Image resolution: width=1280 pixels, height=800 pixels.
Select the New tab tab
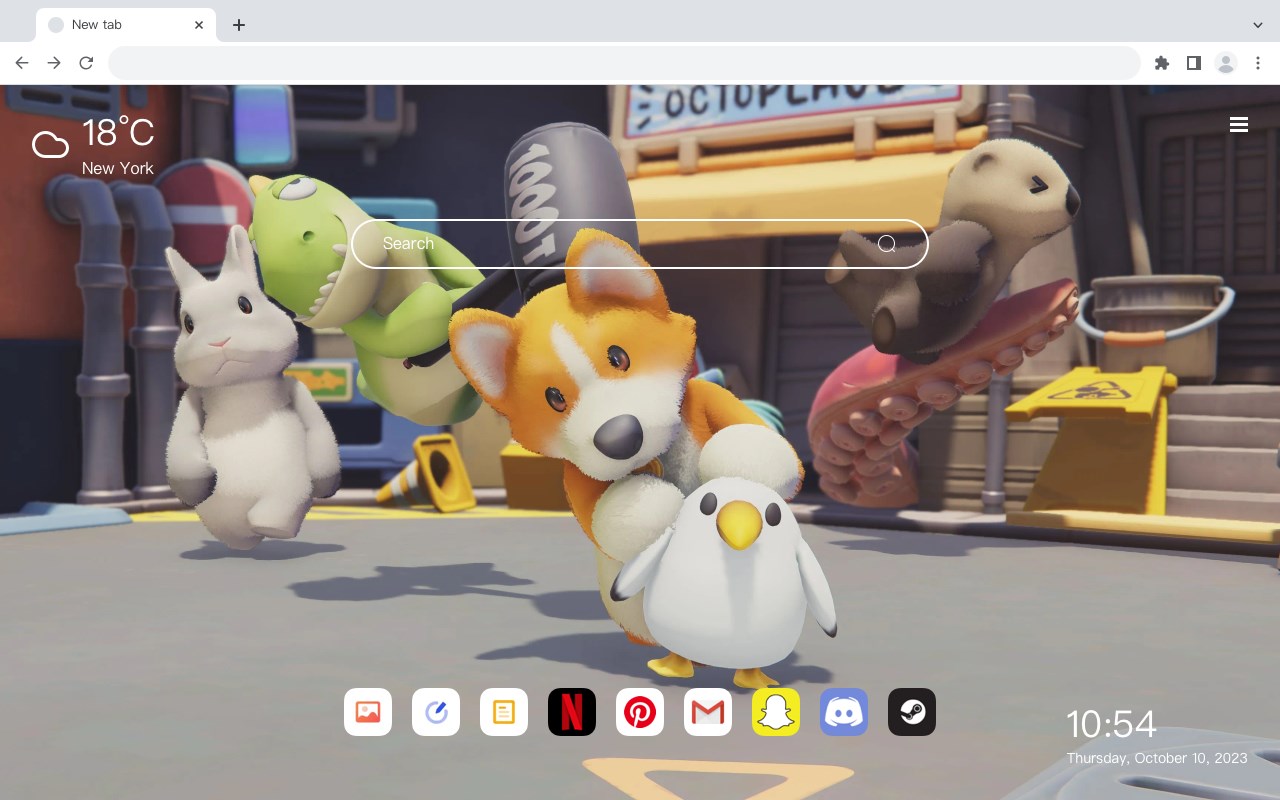[126, 25]
